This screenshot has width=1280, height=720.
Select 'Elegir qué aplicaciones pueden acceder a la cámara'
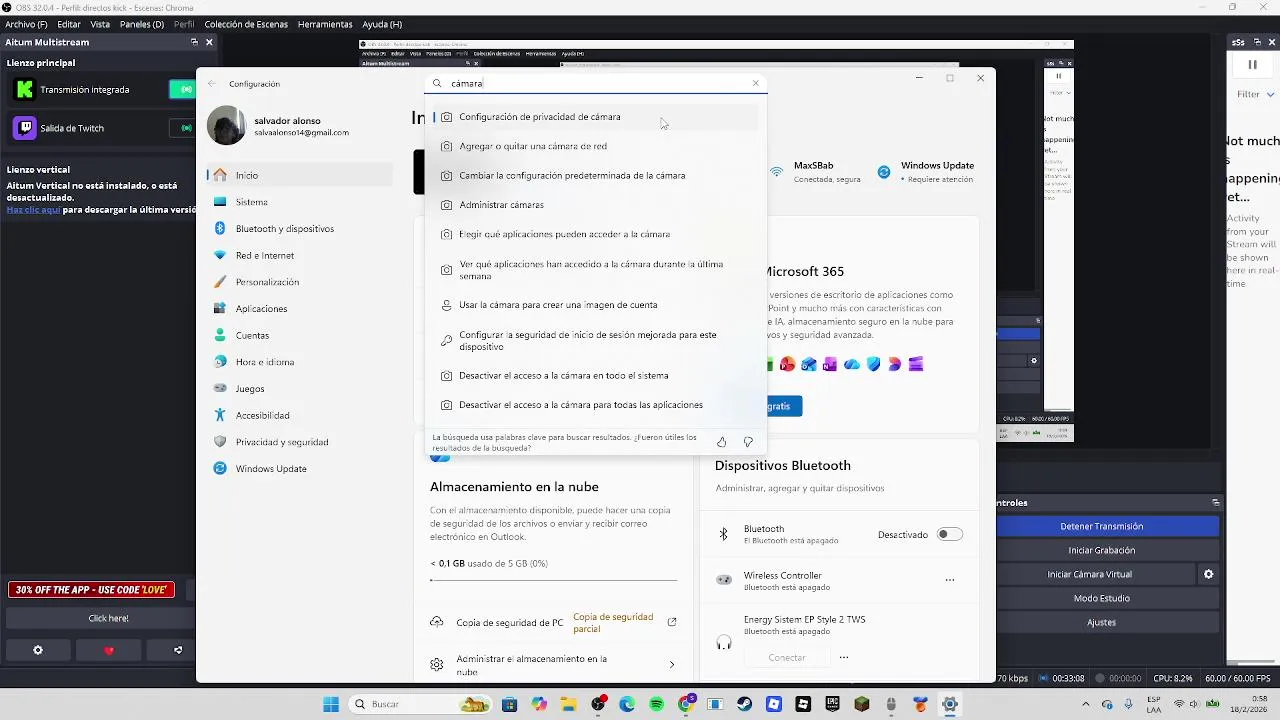595,234
